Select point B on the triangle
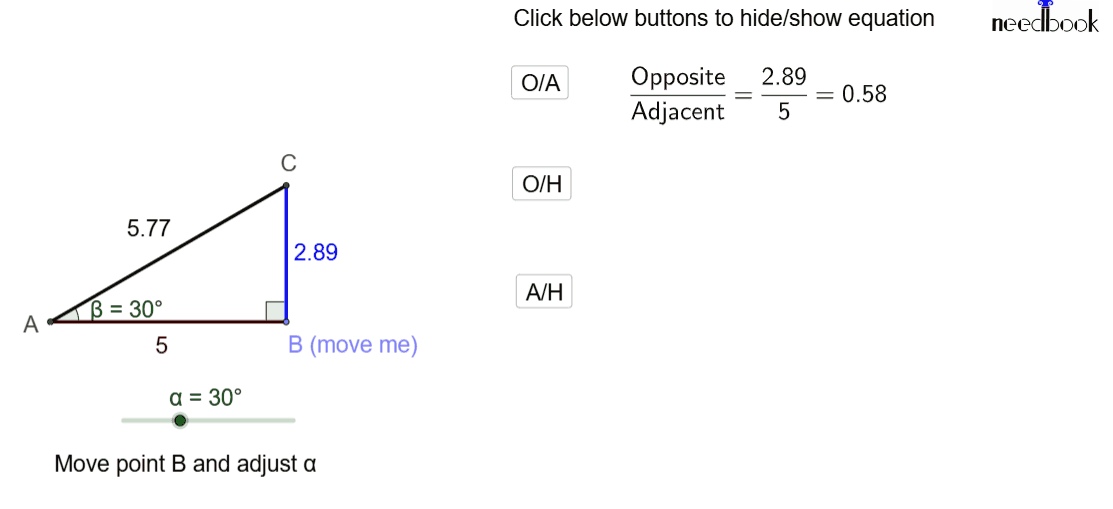 (286, 322)
